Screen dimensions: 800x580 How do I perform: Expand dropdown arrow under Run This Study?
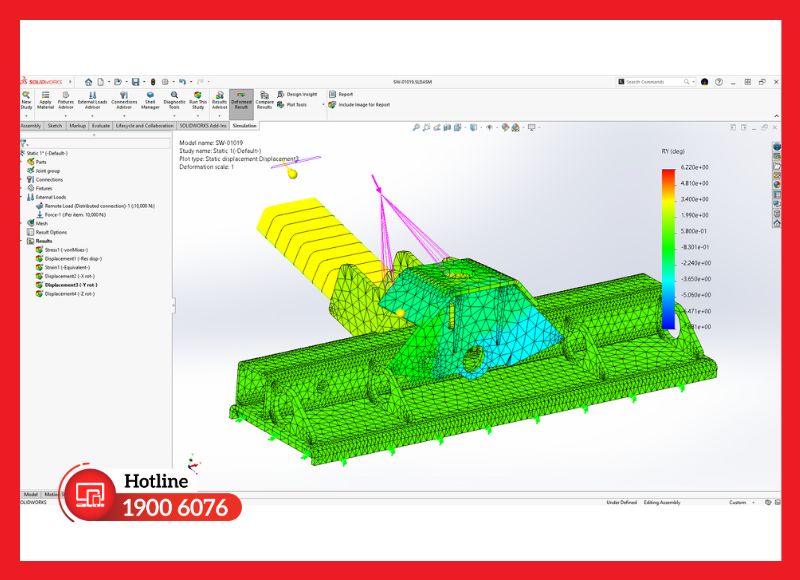(198, 116)
